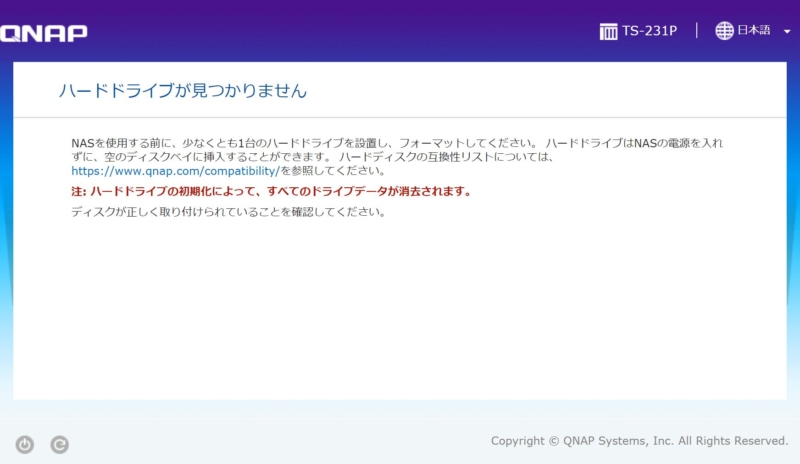The height and width of the screenshot is (464, 800).
Task: Click the restart refresh icon
Action: click(59, 445)
